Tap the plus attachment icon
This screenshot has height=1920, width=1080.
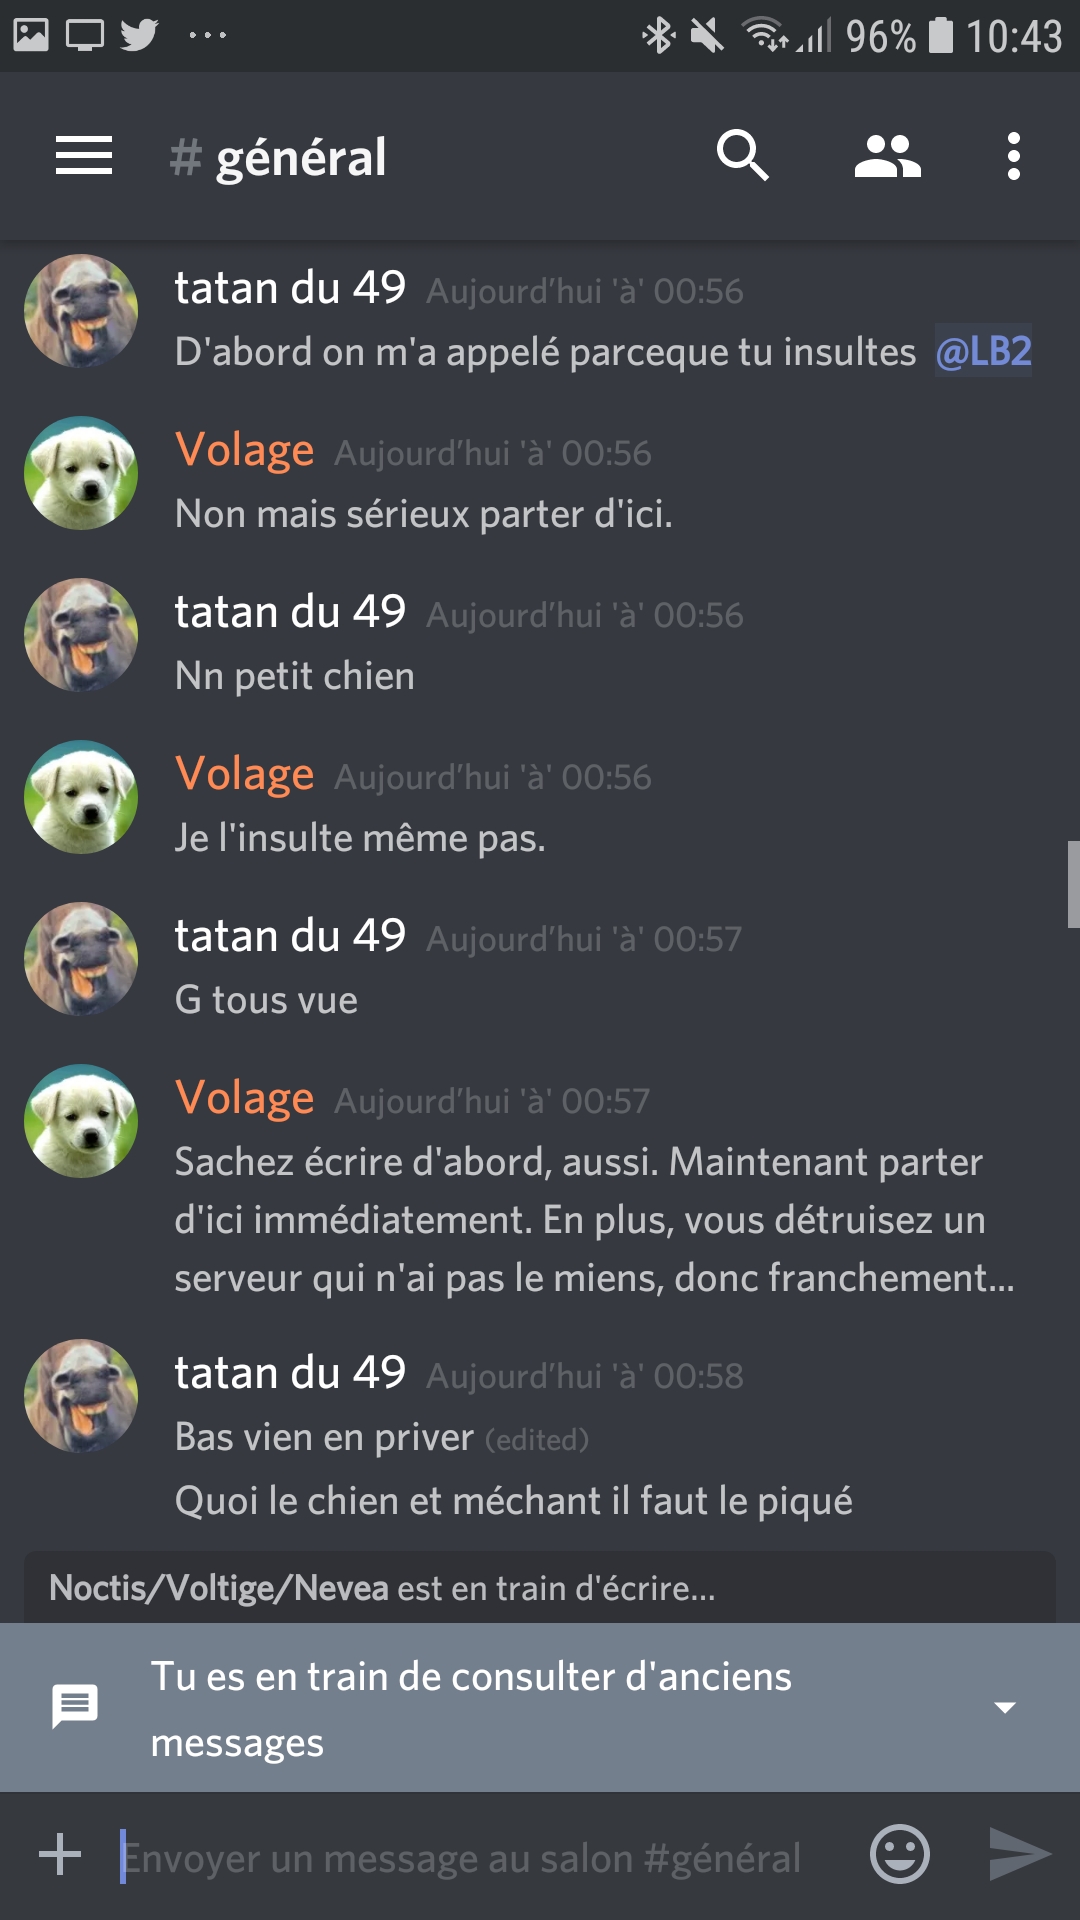(x=60, y=1854)
